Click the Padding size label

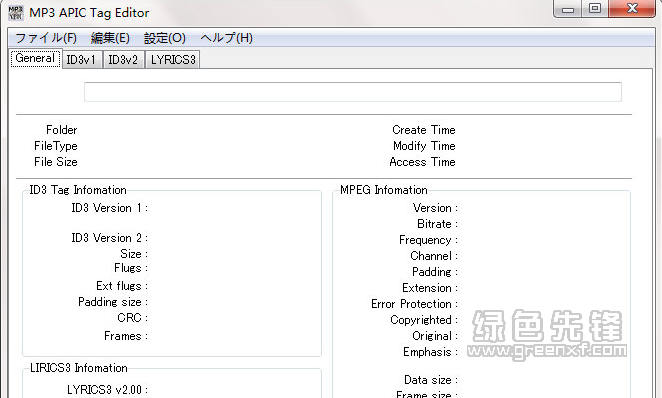pyautogui.click(x=113, y=302)
